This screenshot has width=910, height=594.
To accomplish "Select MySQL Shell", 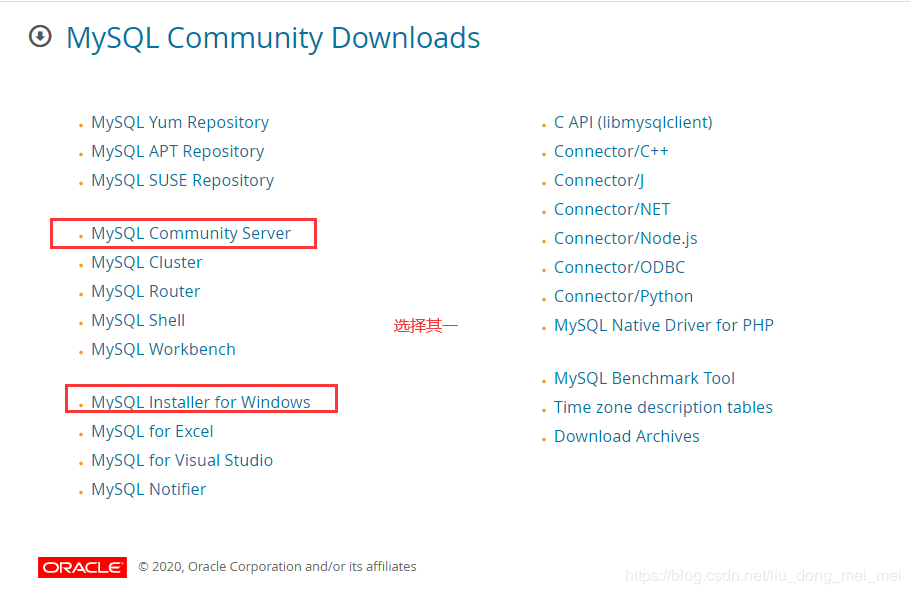I will tap(138, 320).
